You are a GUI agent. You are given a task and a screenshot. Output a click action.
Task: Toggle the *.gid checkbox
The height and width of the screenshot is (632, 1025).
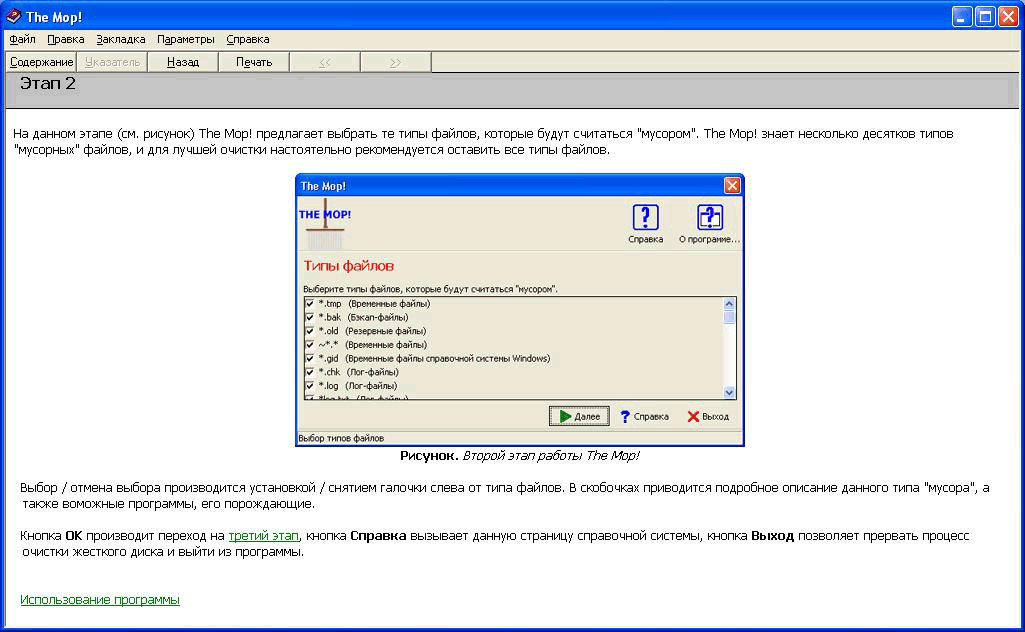click(x=310, y=358)
